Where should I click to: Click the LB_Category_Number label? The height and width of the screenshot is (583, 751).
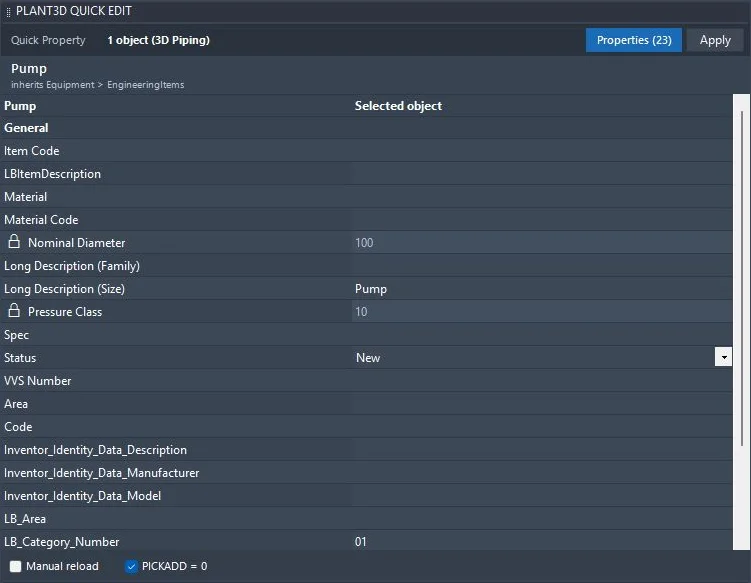[x=62, y=542]
